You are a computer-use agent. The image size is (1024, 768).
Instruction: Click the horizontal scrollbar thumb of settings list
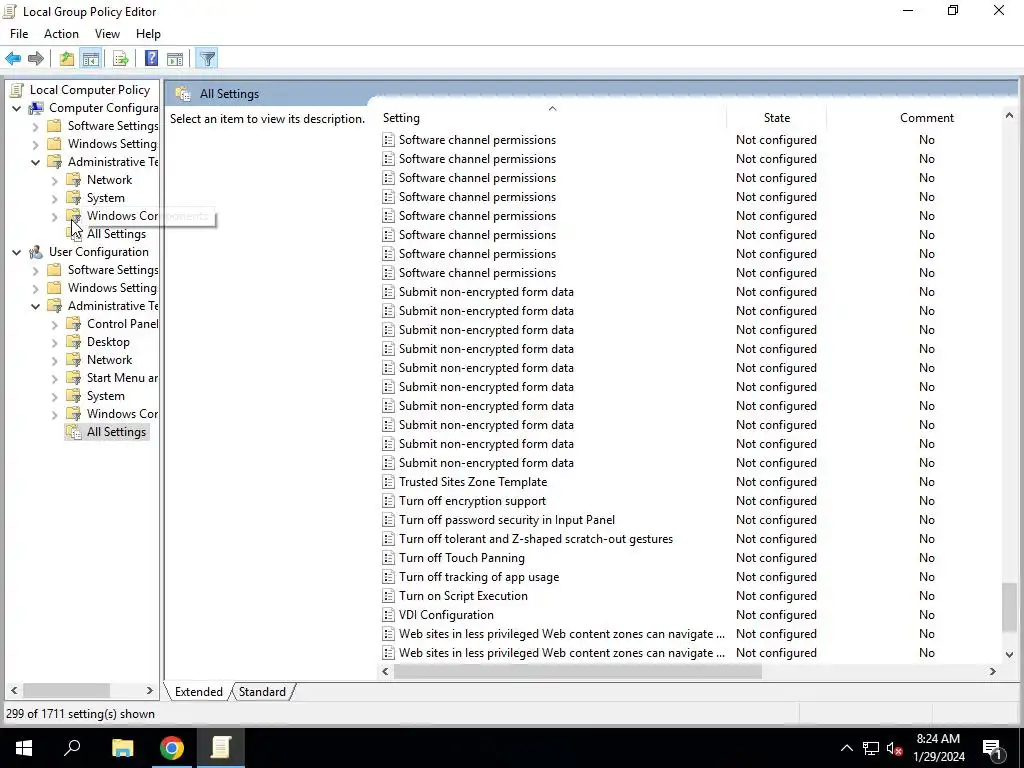(577, 671)
